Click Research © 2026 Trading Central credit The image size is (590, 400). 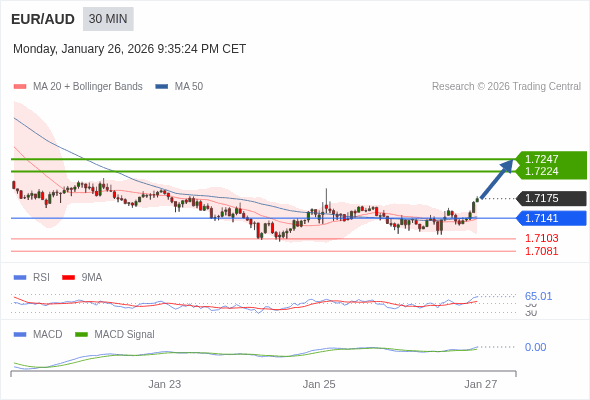point(506,87)
